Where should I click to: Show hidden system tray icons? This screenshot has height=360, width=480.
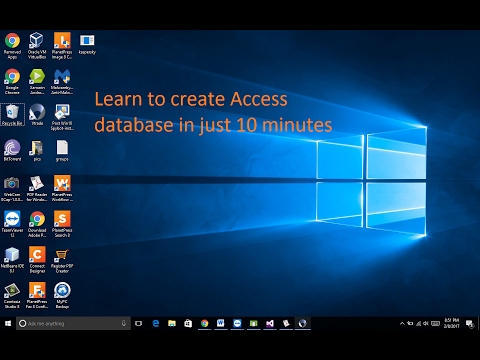(402, 323)
